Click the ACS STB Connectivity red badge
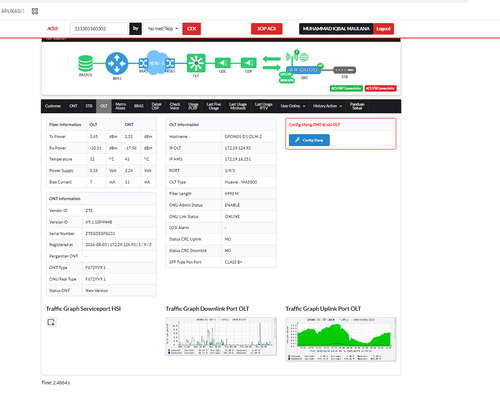The image size is (500, 393). click(x=380, y=88)
